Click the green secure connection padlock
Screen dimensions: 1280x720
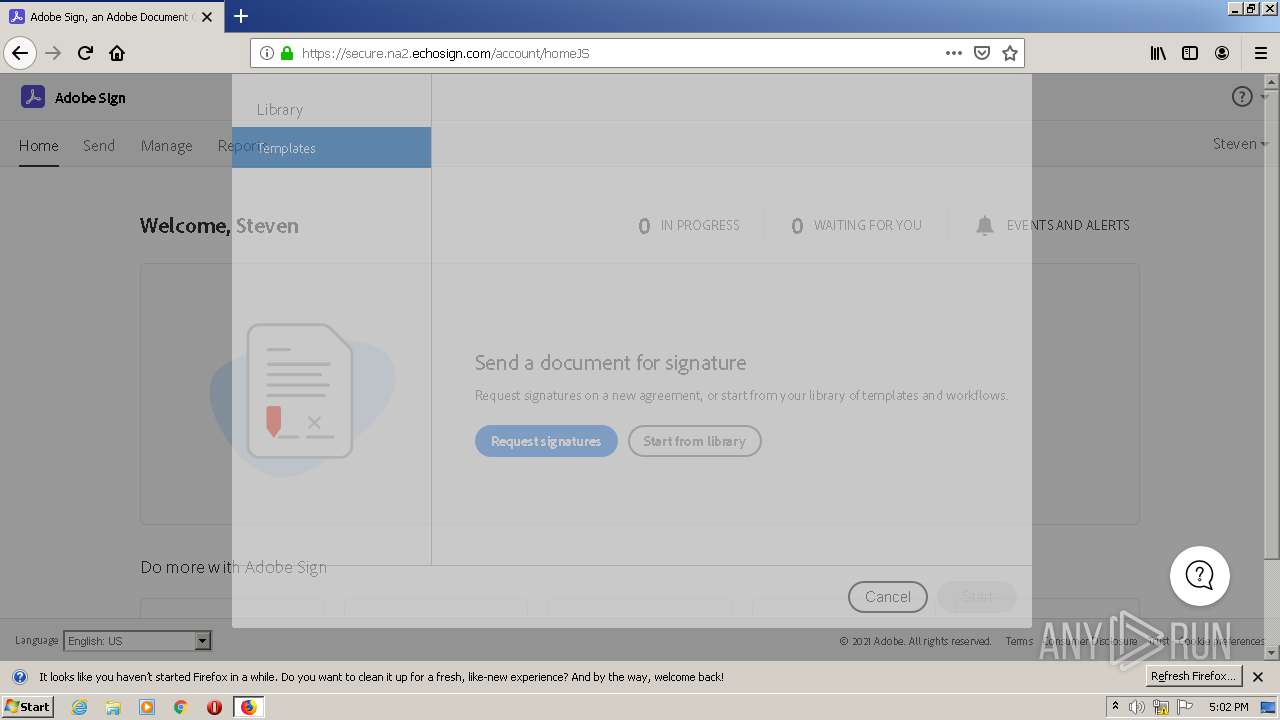point(287,53)
